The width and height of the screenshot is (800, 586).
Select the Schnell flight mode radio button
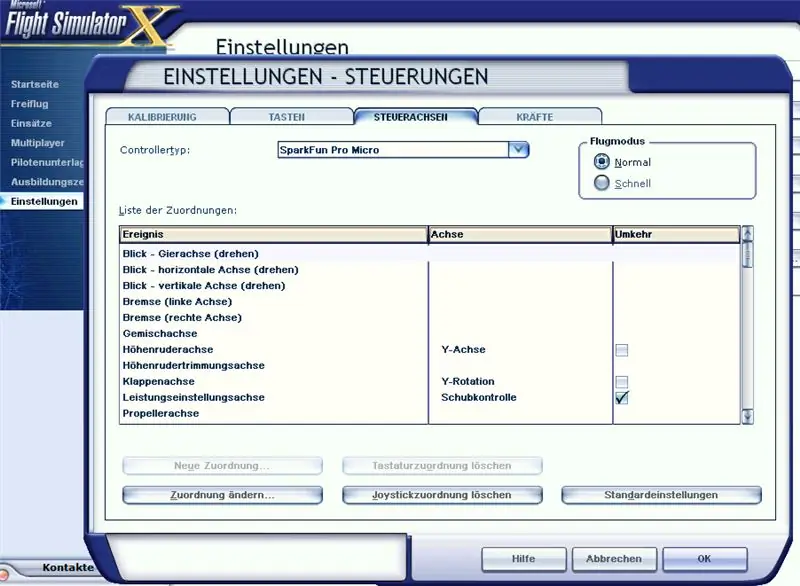(602, 183)
